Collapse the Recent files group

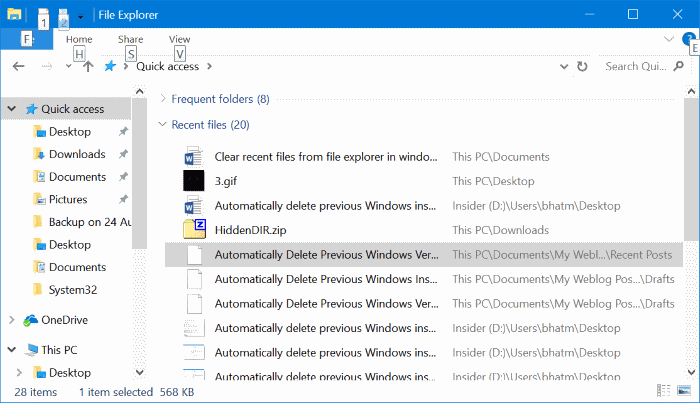click(x=162, y=124)
